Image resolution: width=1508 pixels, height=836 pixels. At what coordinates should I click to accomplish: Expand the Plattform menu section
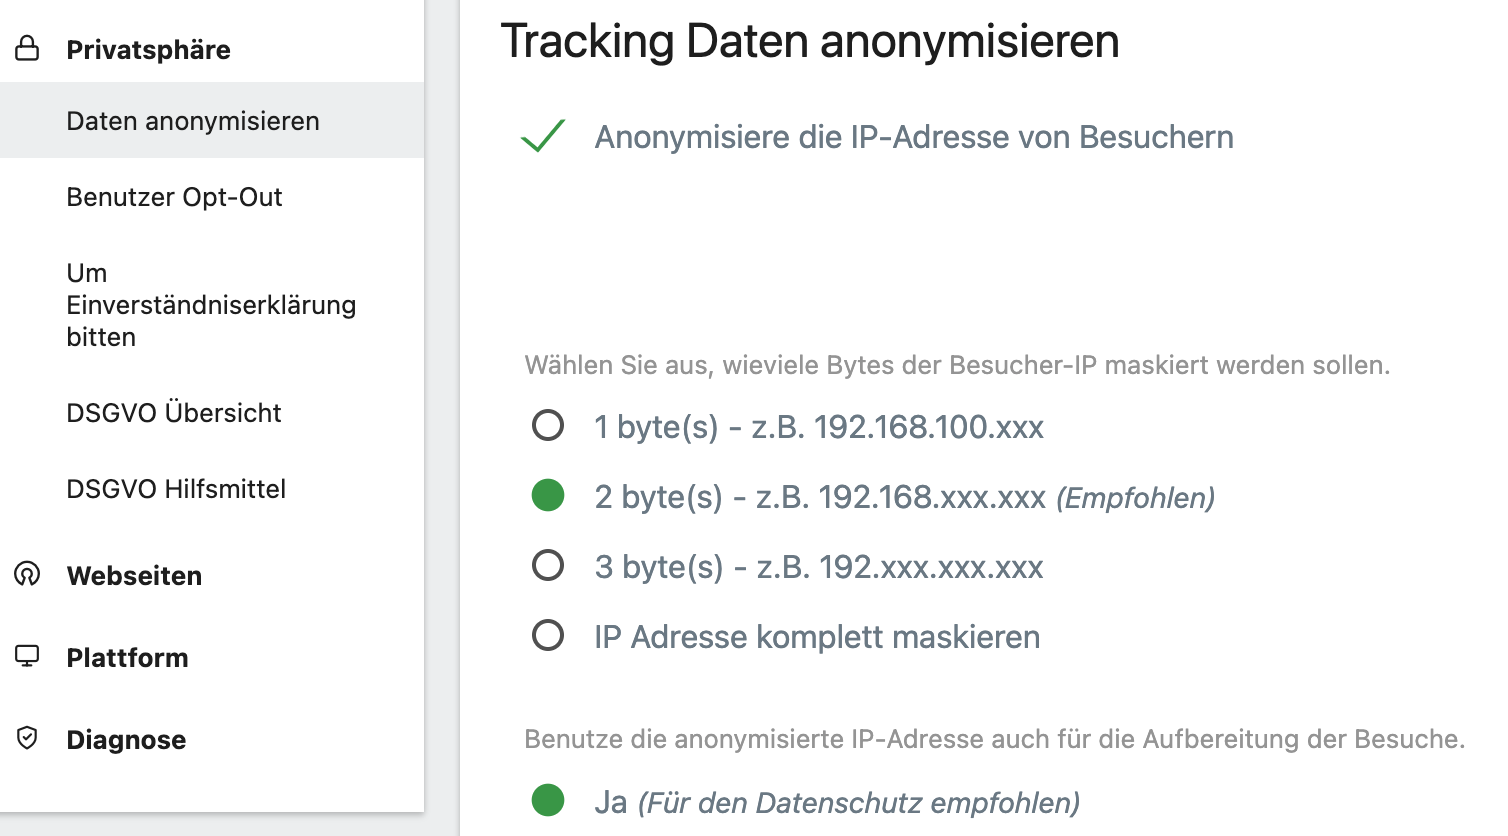[x=127, y=658]
